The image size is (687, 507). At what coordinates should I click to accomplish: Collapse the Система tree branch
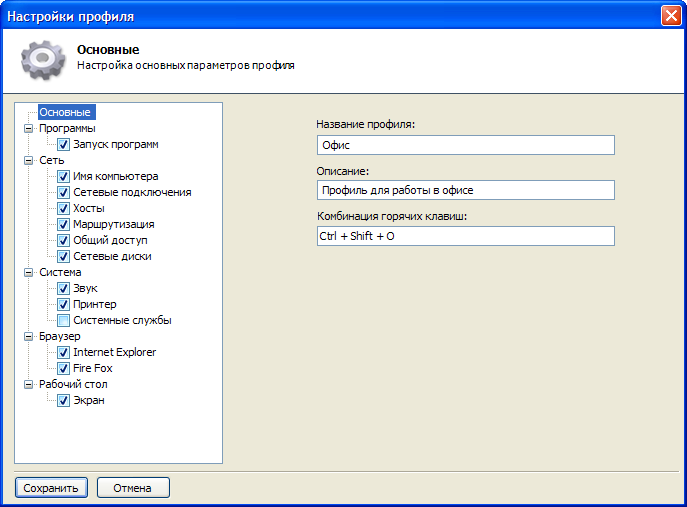[27, 272]
